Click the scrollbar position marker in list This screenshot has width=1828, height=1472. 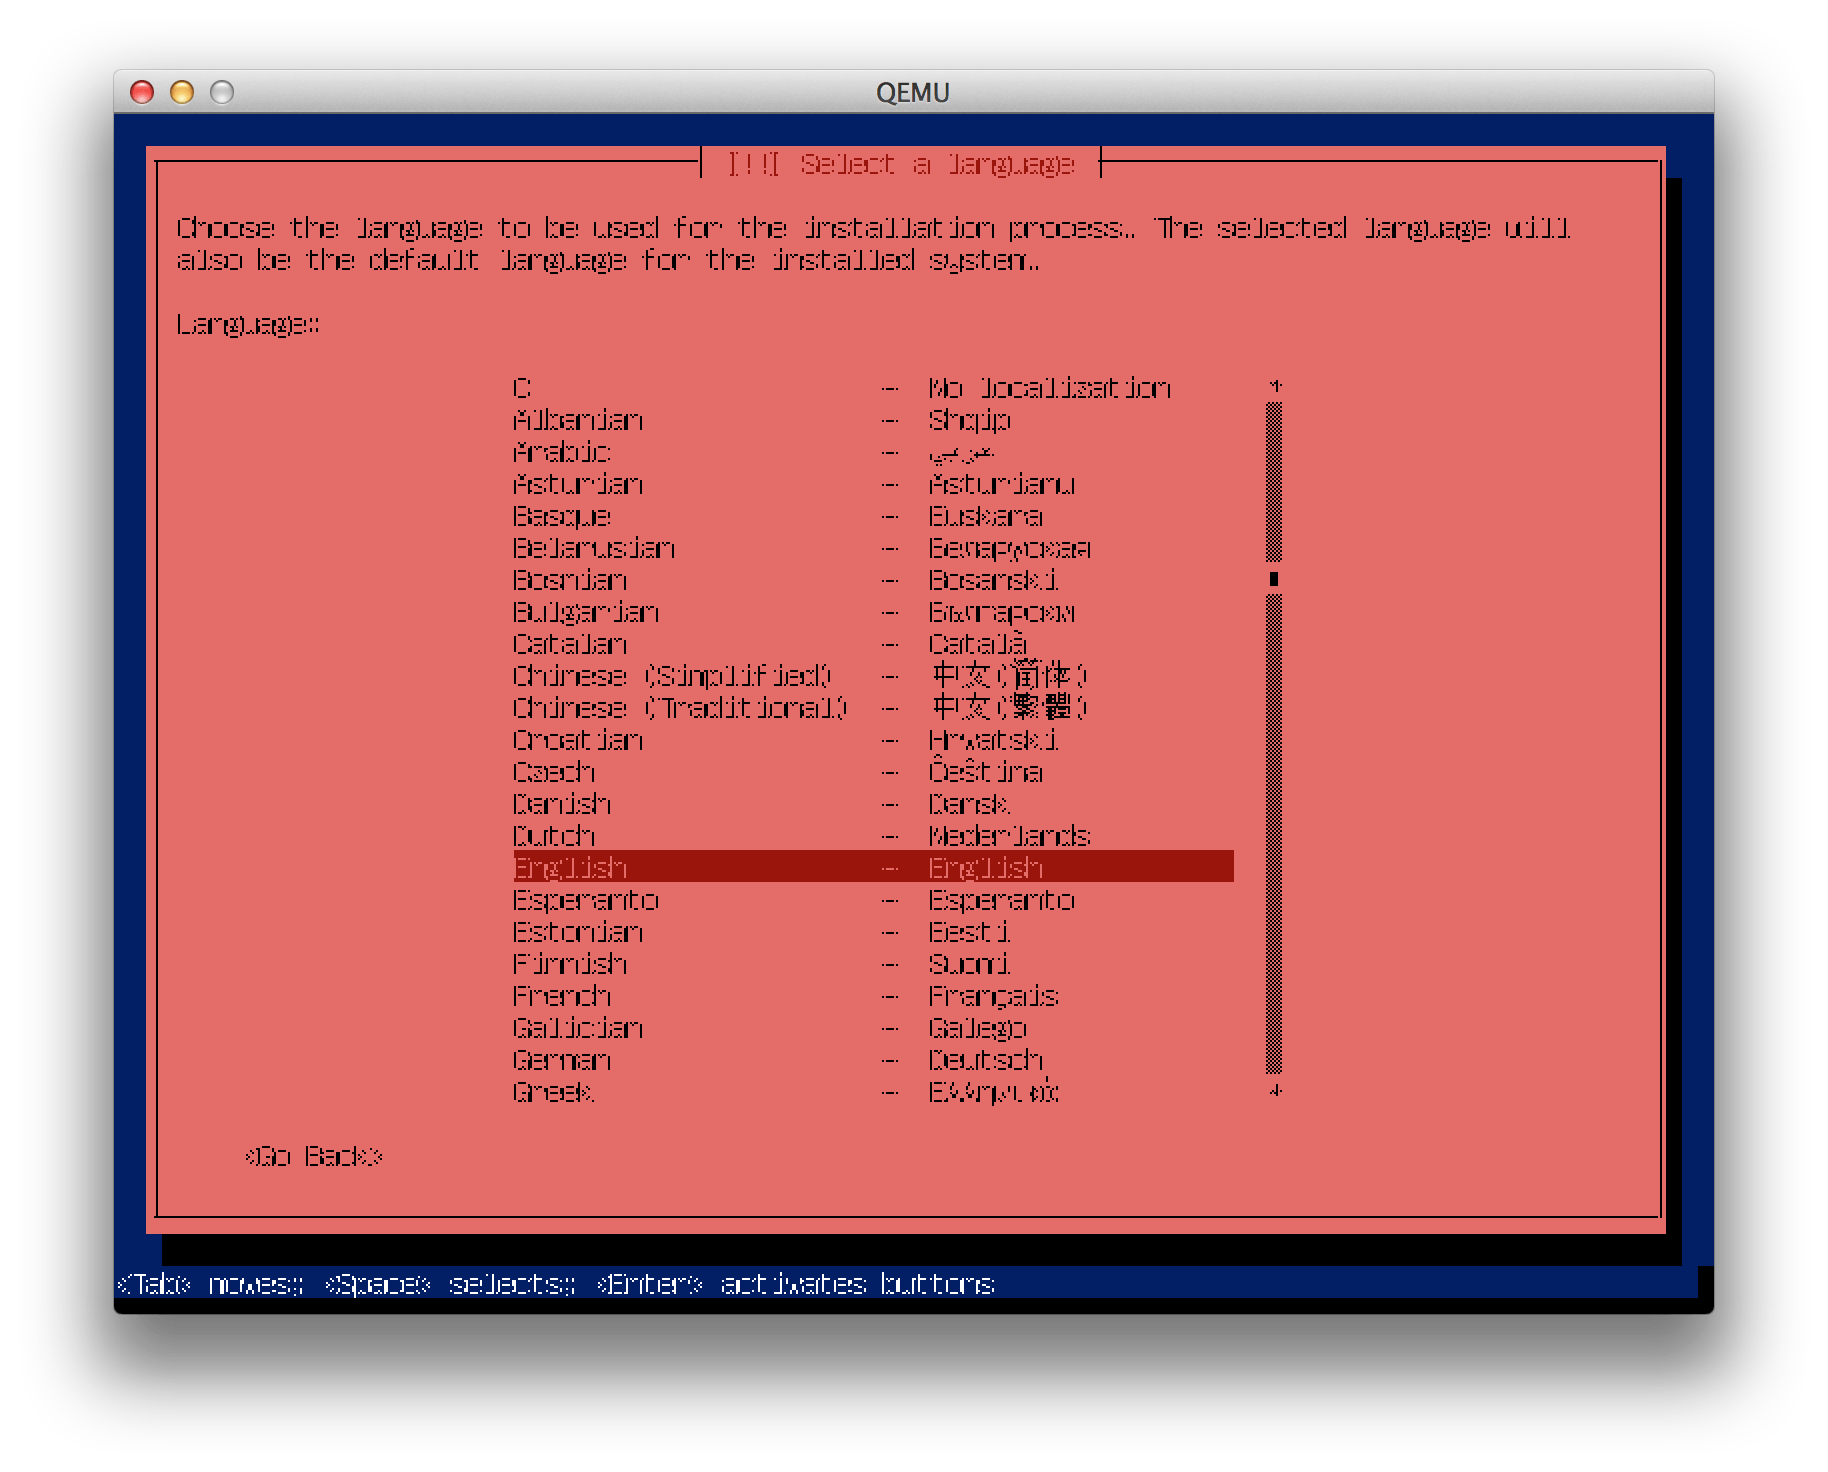[1274, 579]
